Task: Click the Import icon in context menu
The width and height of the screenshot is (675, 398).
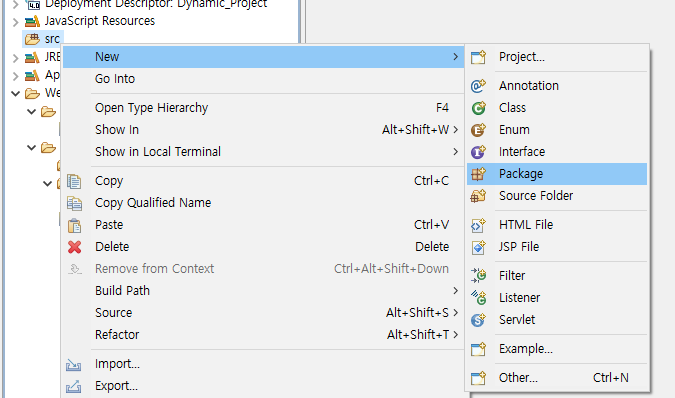Action: (74, 364)
